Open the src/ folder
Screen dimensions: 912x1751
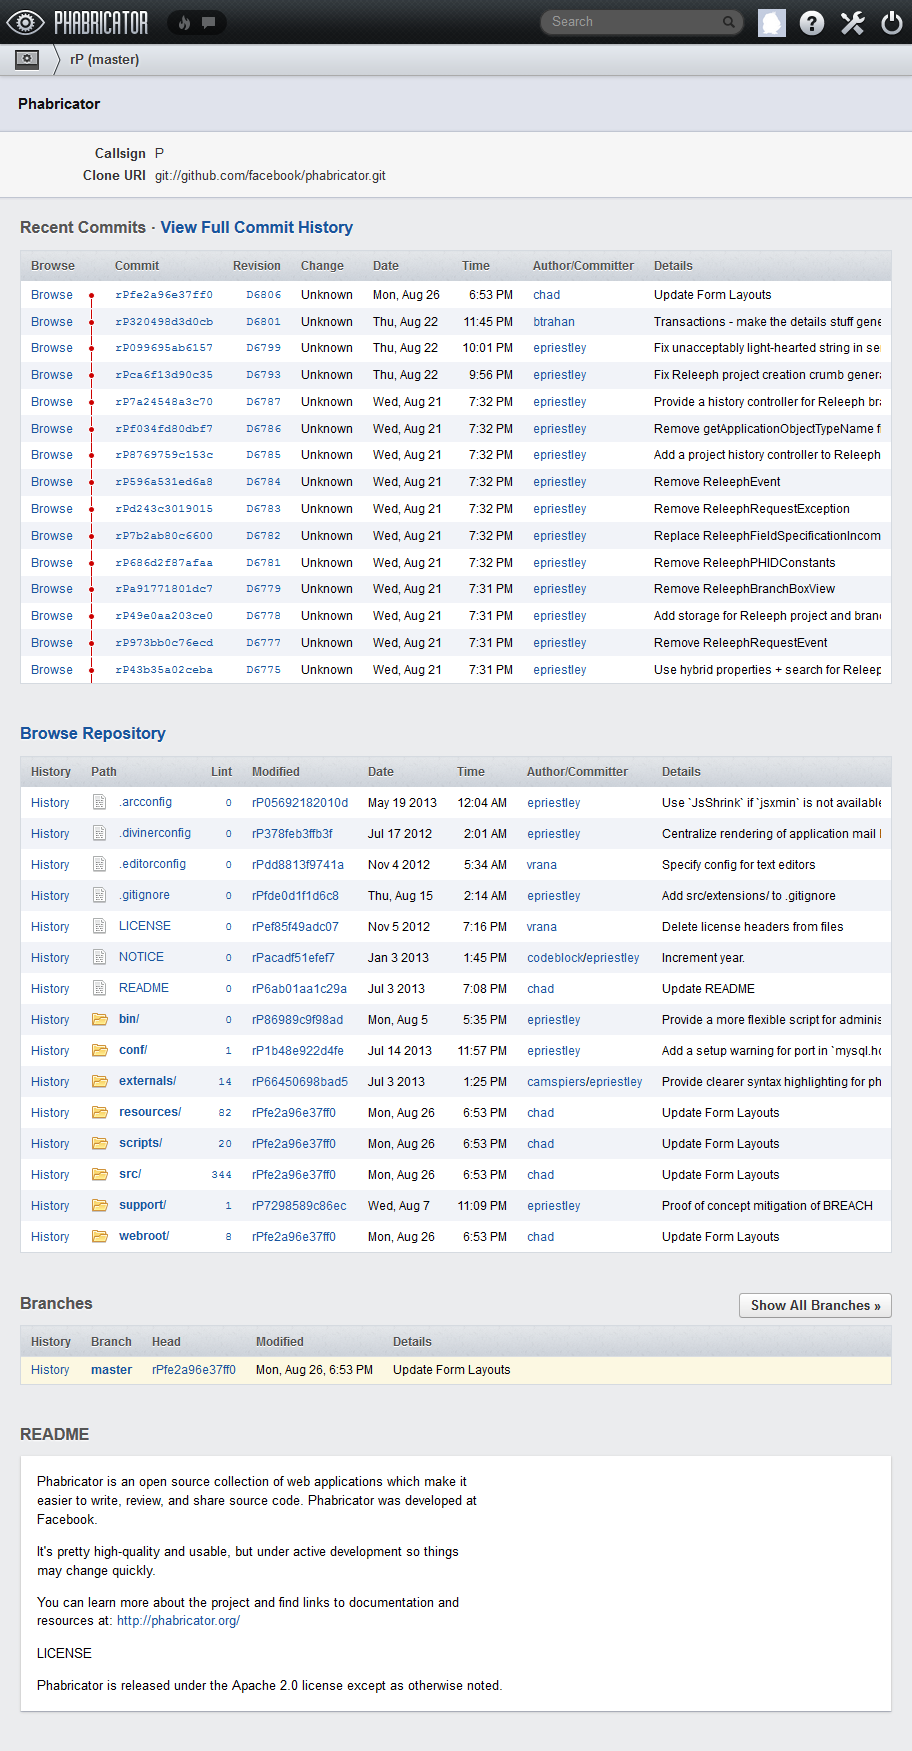pyautogui.click(x=130, y=1174)
